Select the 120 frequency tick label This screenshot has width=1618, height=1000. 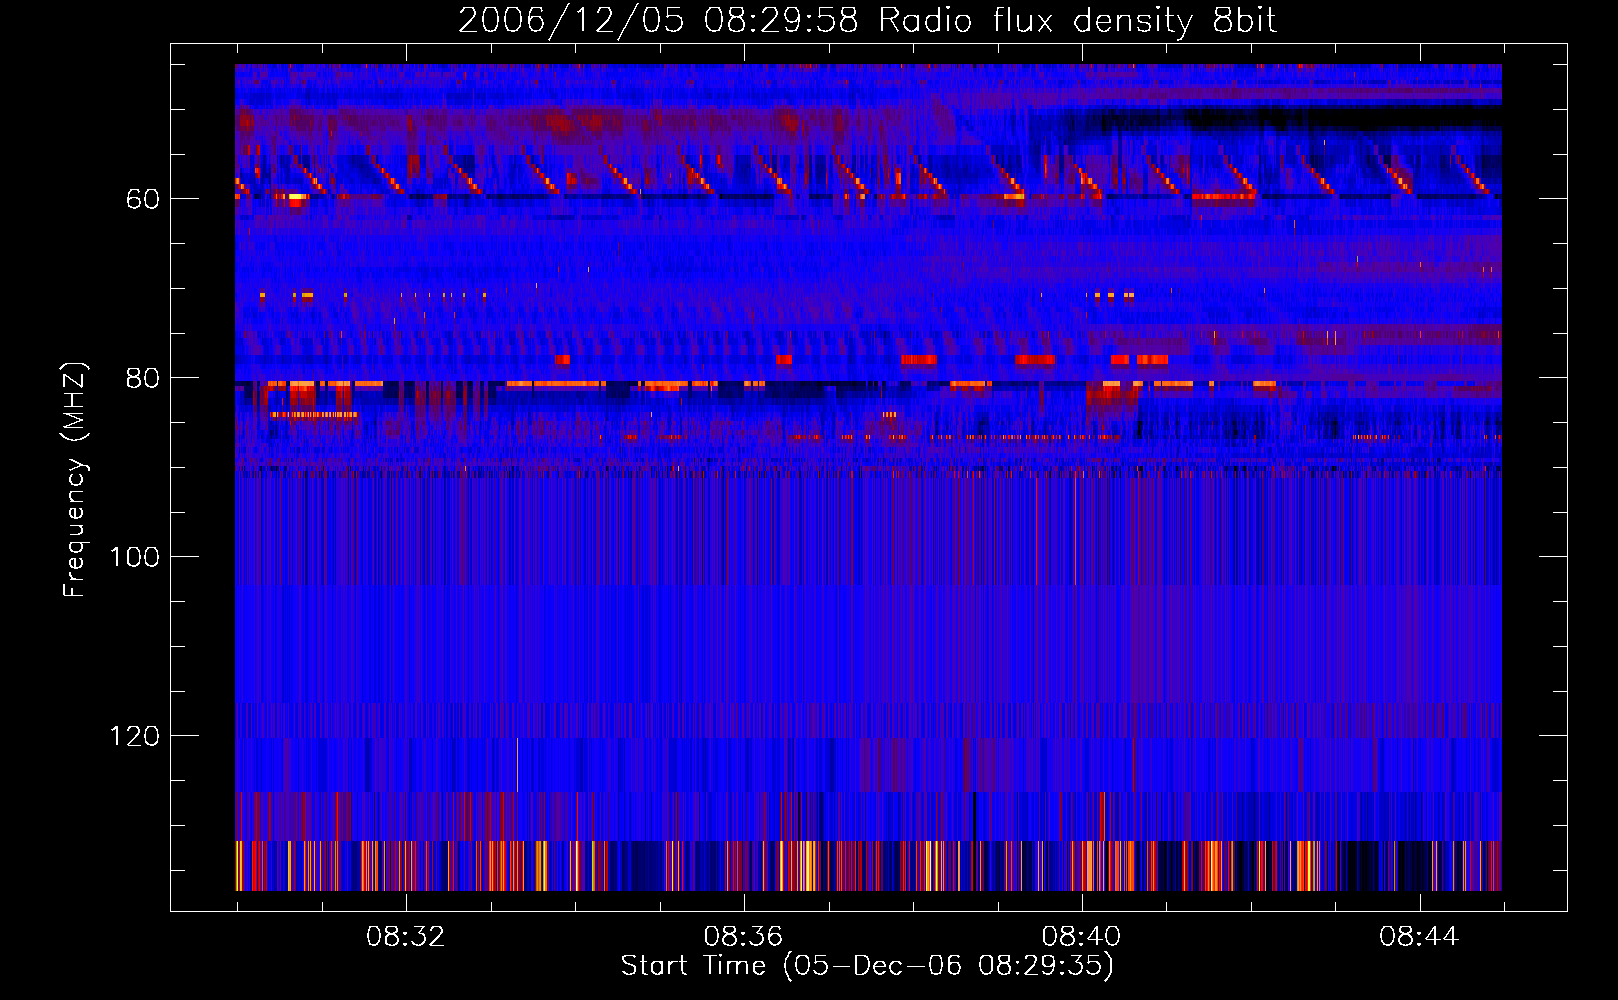(135, 737)
